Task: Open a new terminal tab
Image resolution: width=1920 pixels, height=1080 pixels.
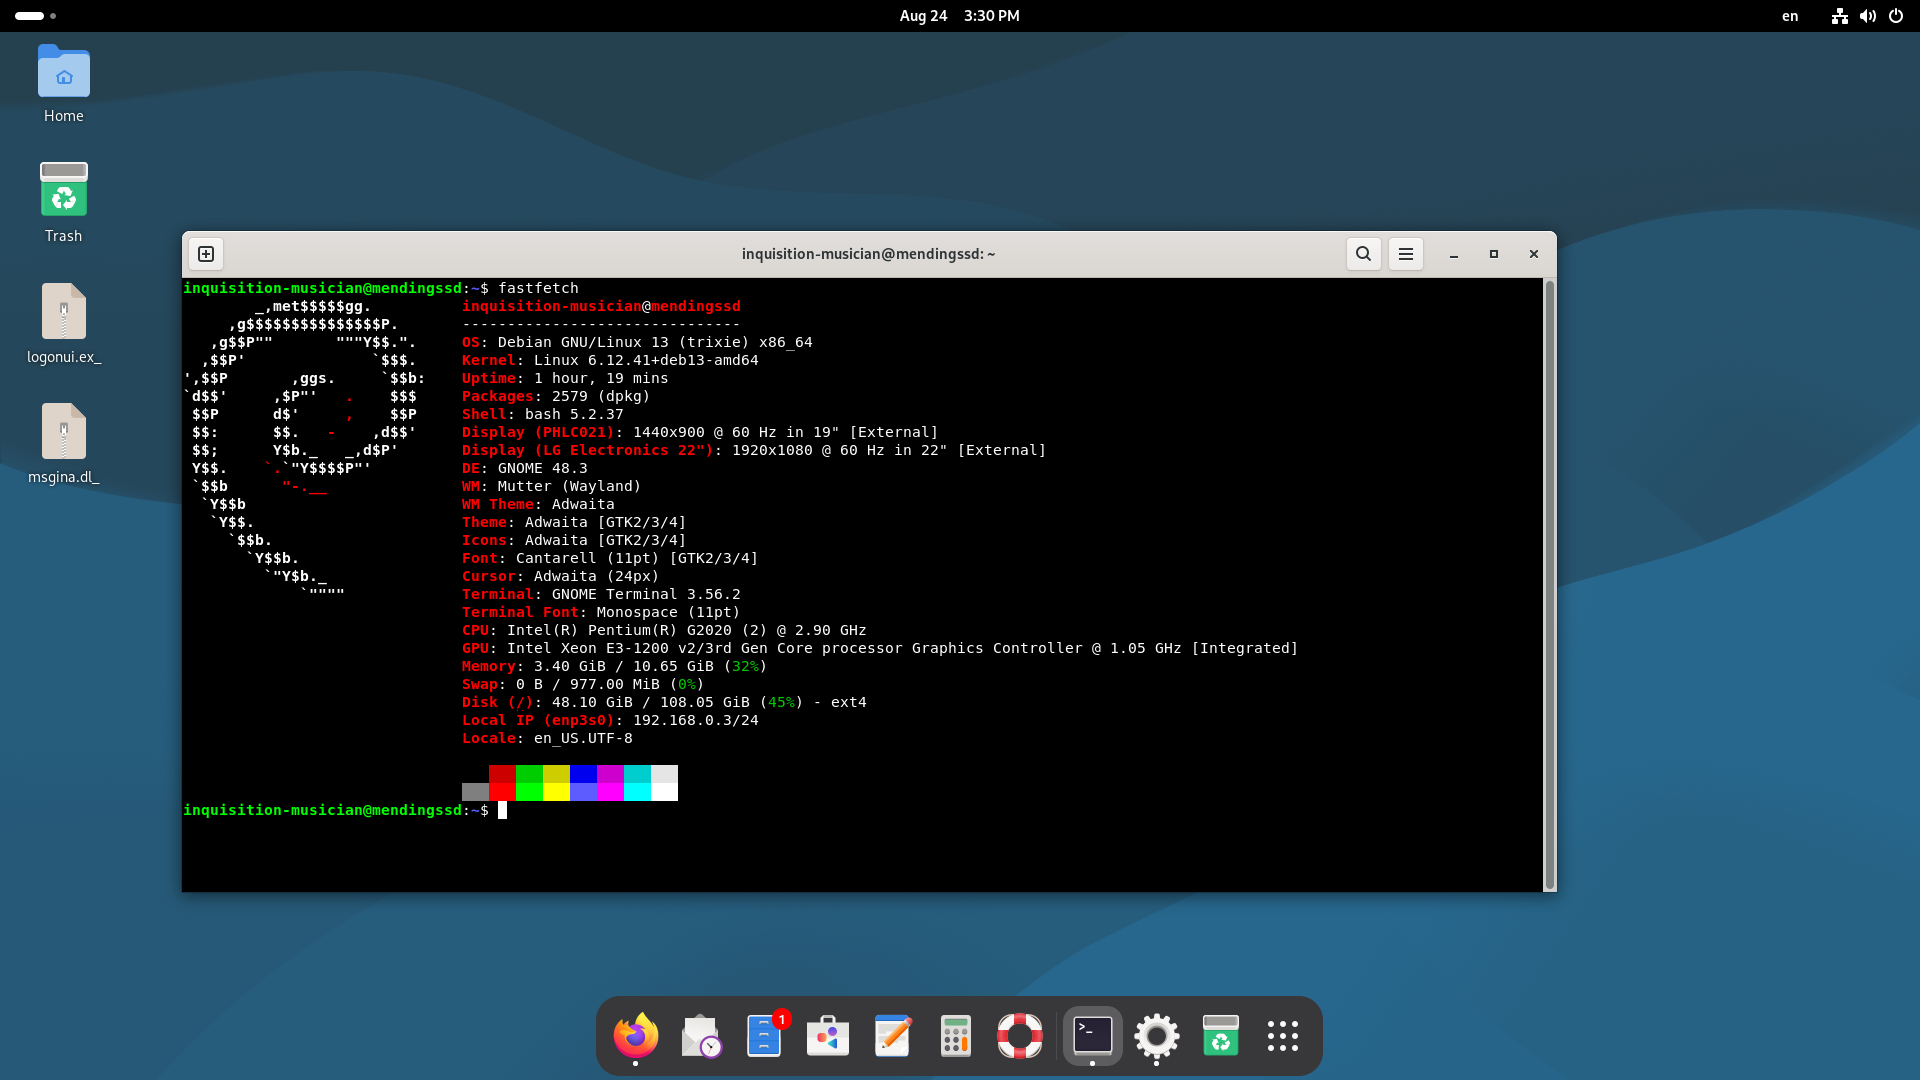Action: (x=206, y=254)
